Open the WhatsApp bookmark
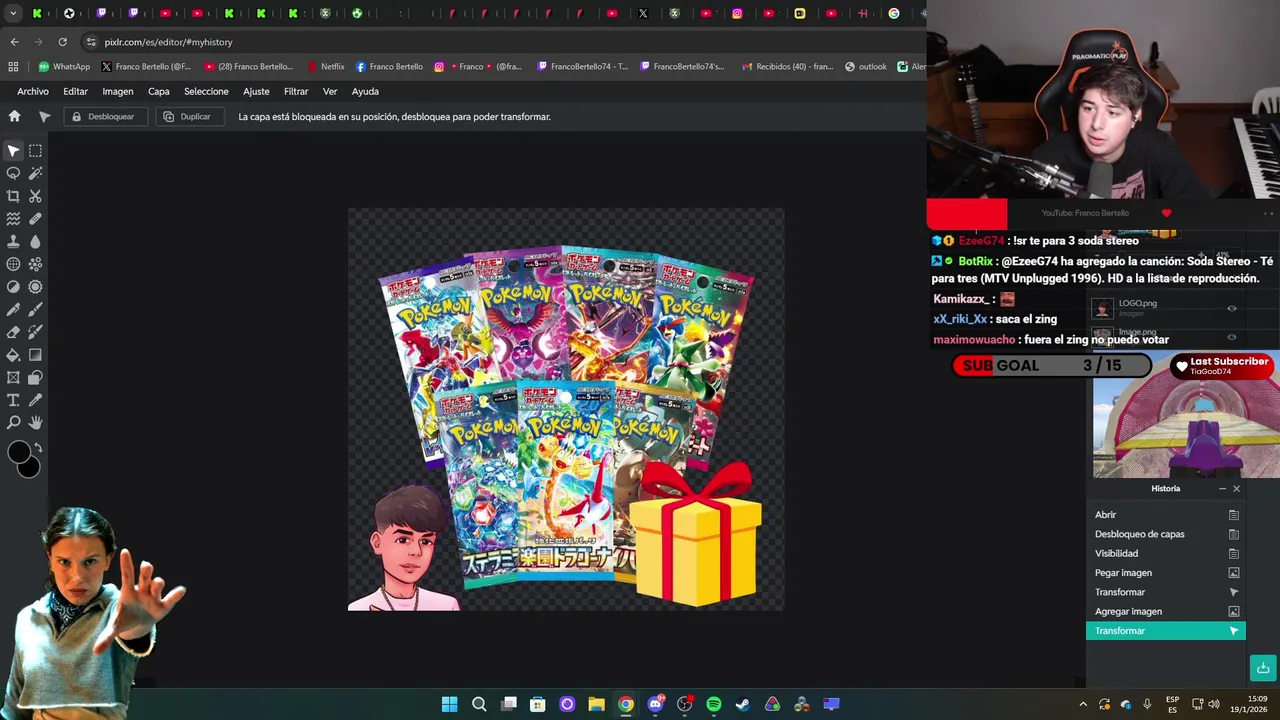The width and height of the screenshot is (1280, 720). 64,67
